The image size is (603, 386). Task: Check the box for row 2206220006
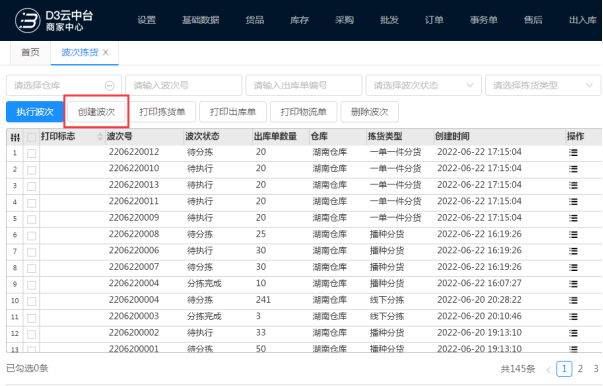(32, 252)
